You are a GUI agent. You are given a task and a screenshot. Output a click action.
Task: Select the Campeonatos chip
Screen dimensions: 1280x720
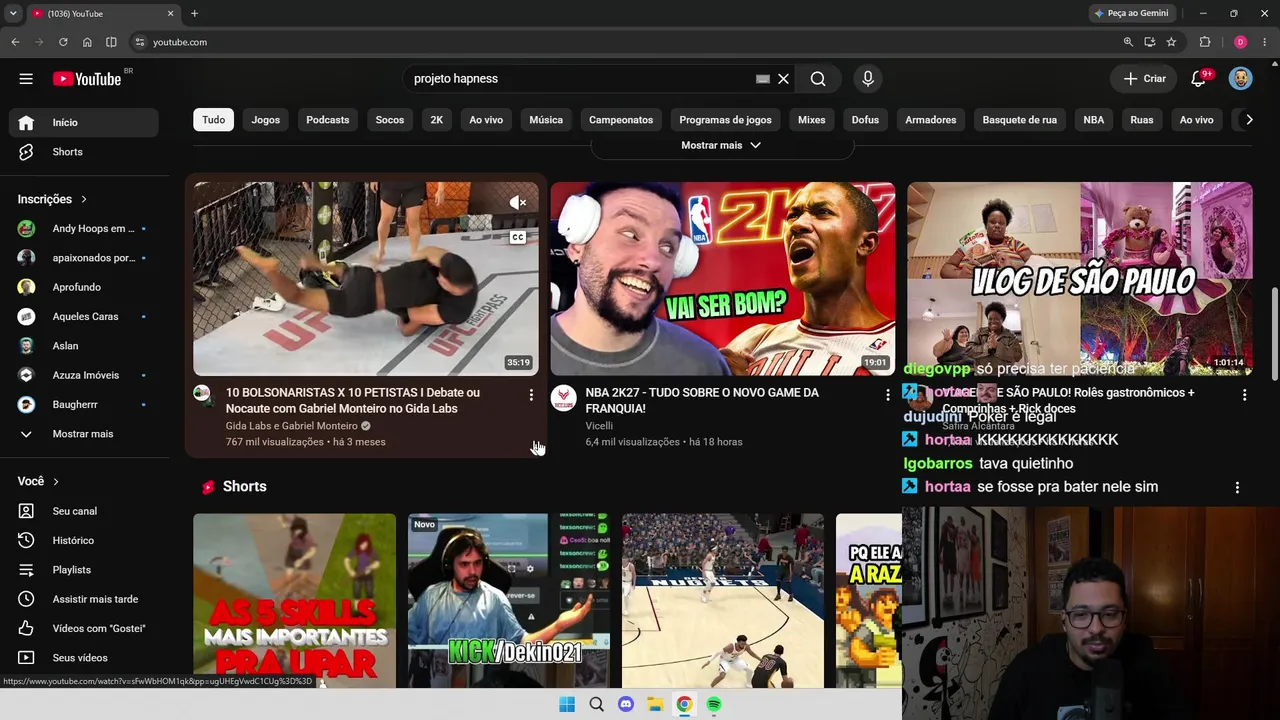(621, 120)
